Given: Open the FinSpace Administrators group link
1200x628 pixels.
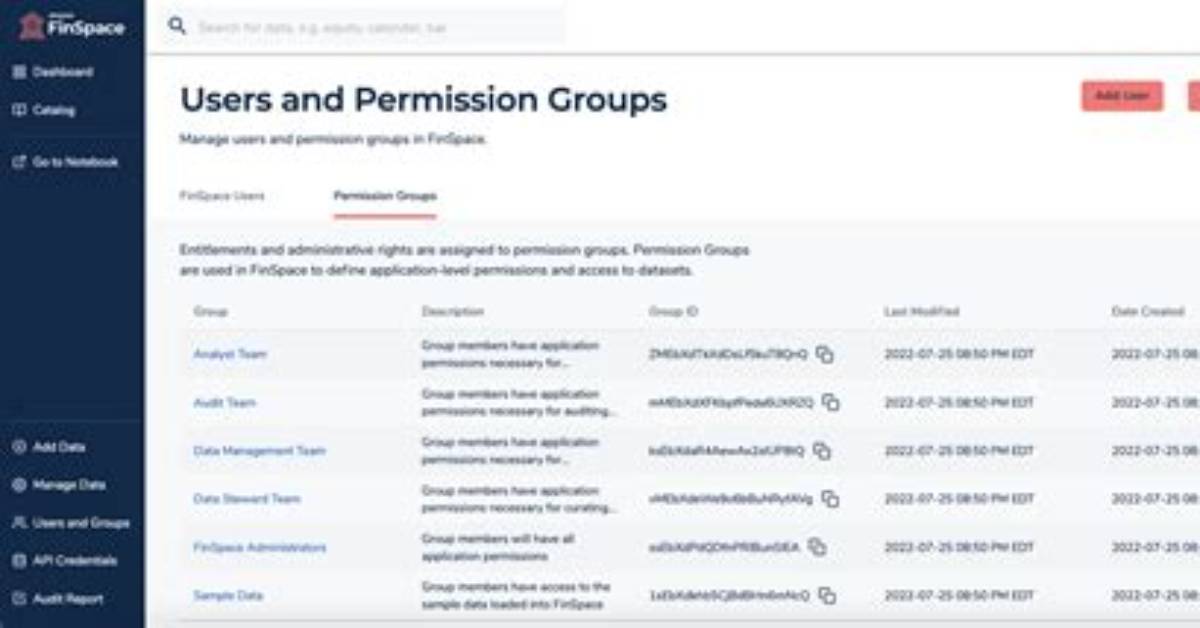Looking at the screenshot, I should 260,547.
